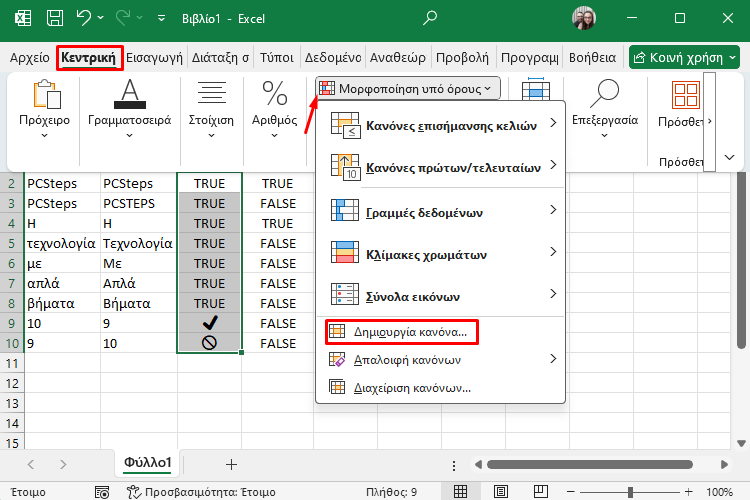Expand Απαλοιφή κανόνων submenu
Screen dimensions: 750x500
441,359
